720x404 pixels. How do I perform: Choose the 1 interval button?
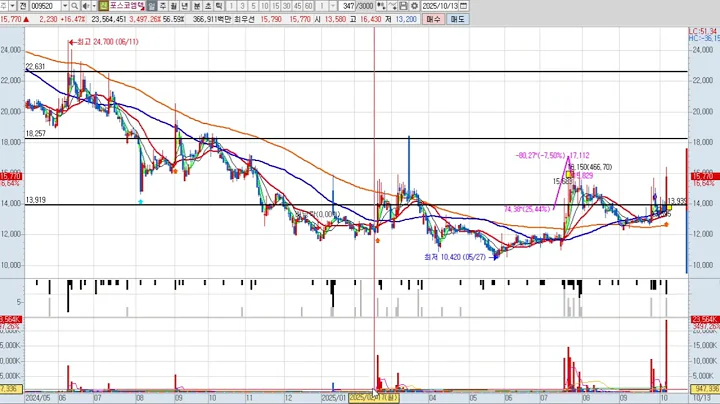coord(231,6)
